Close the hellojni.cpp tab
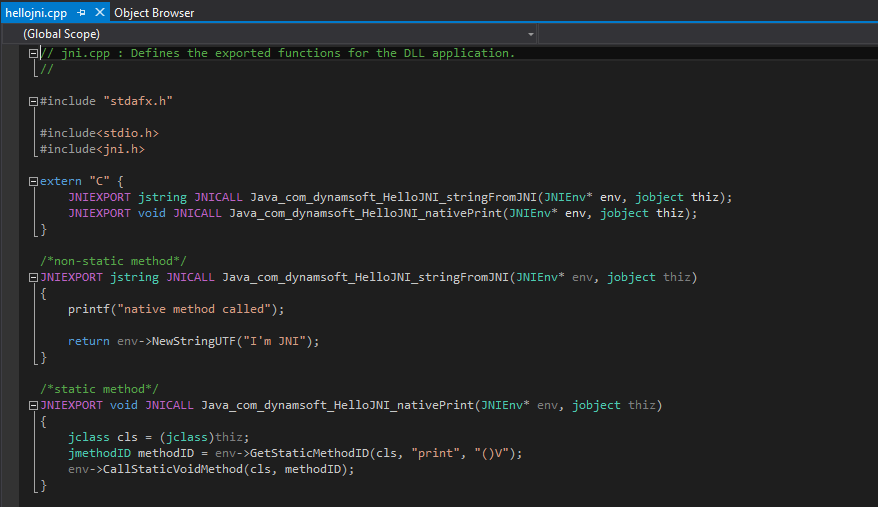This screenshot has height=507, width=878. pyautogui.click(x=99, y=13)
